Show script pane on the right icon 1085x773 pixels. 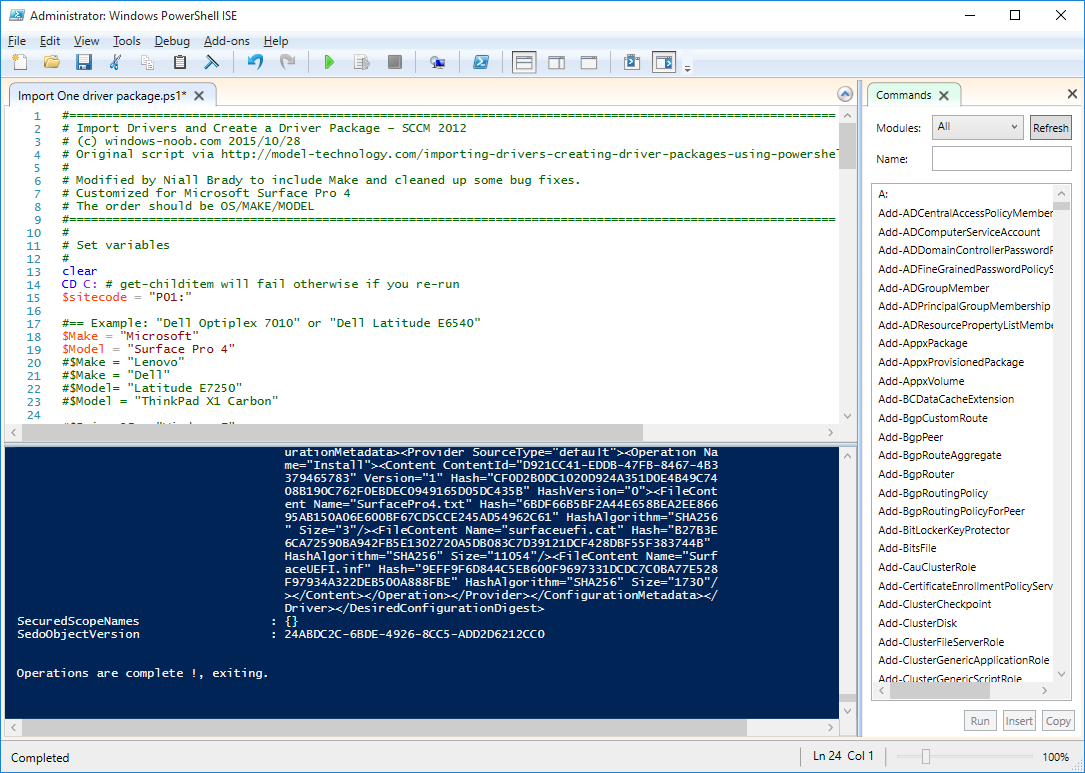tap(556, 62)
